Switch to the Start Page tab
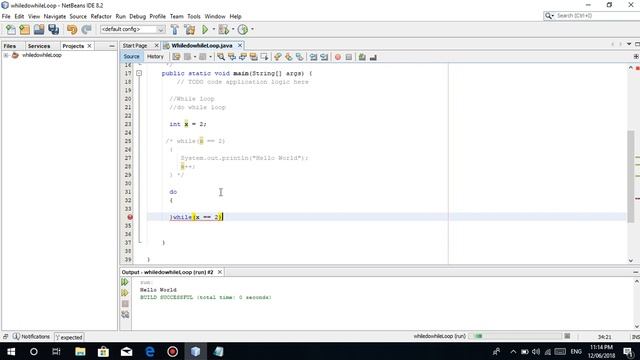Screen dimensions: 640x360 [135, 46]
